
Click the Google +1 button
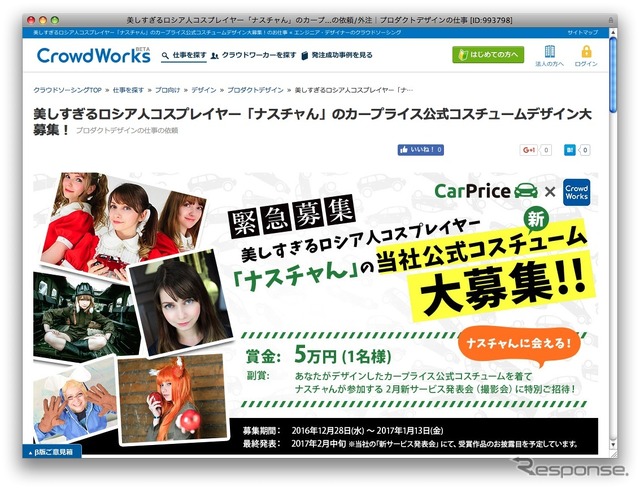(529, 150)
